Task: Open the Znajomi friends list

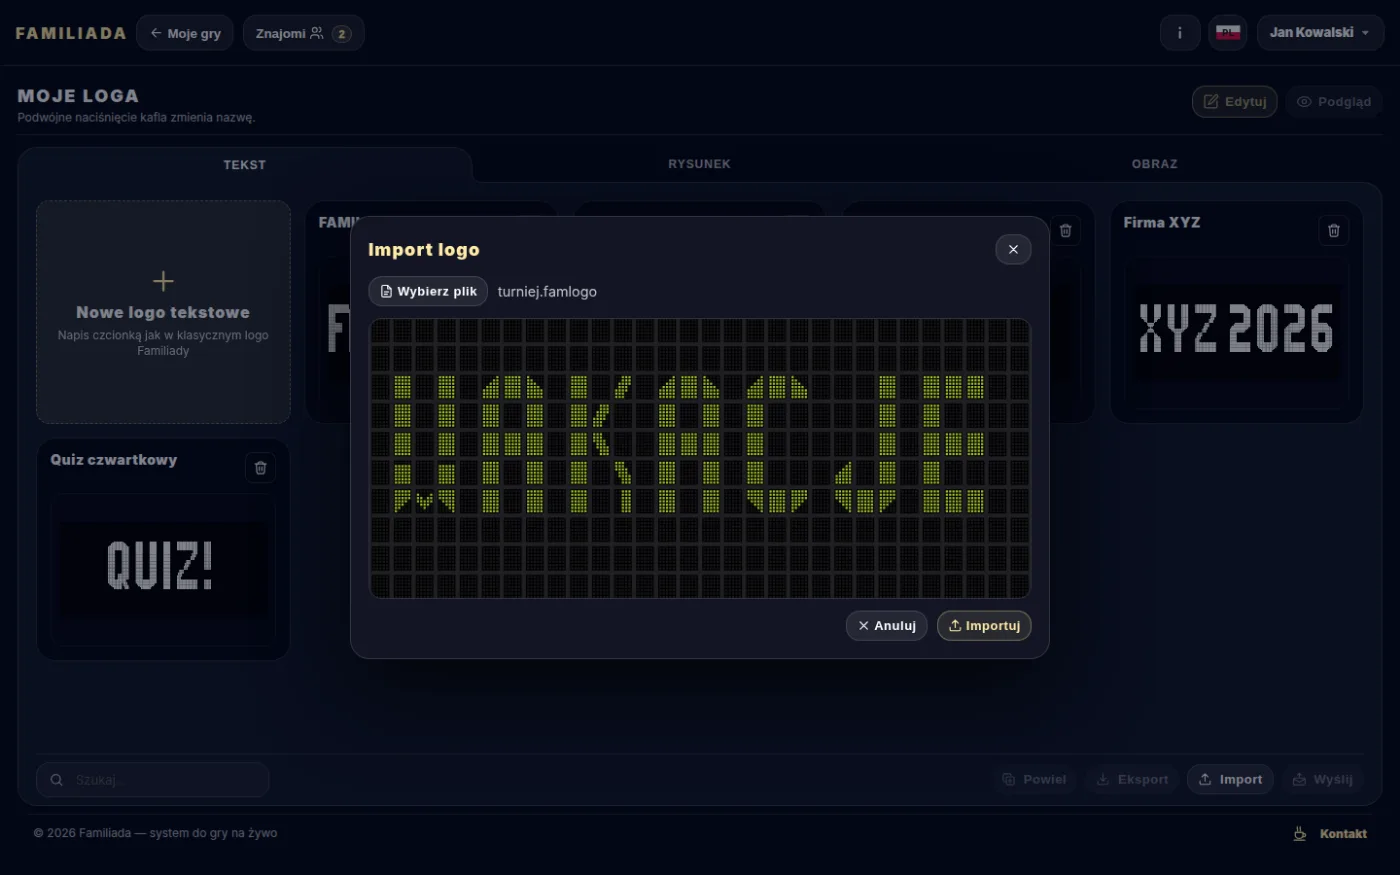Action: coord(303,33)
